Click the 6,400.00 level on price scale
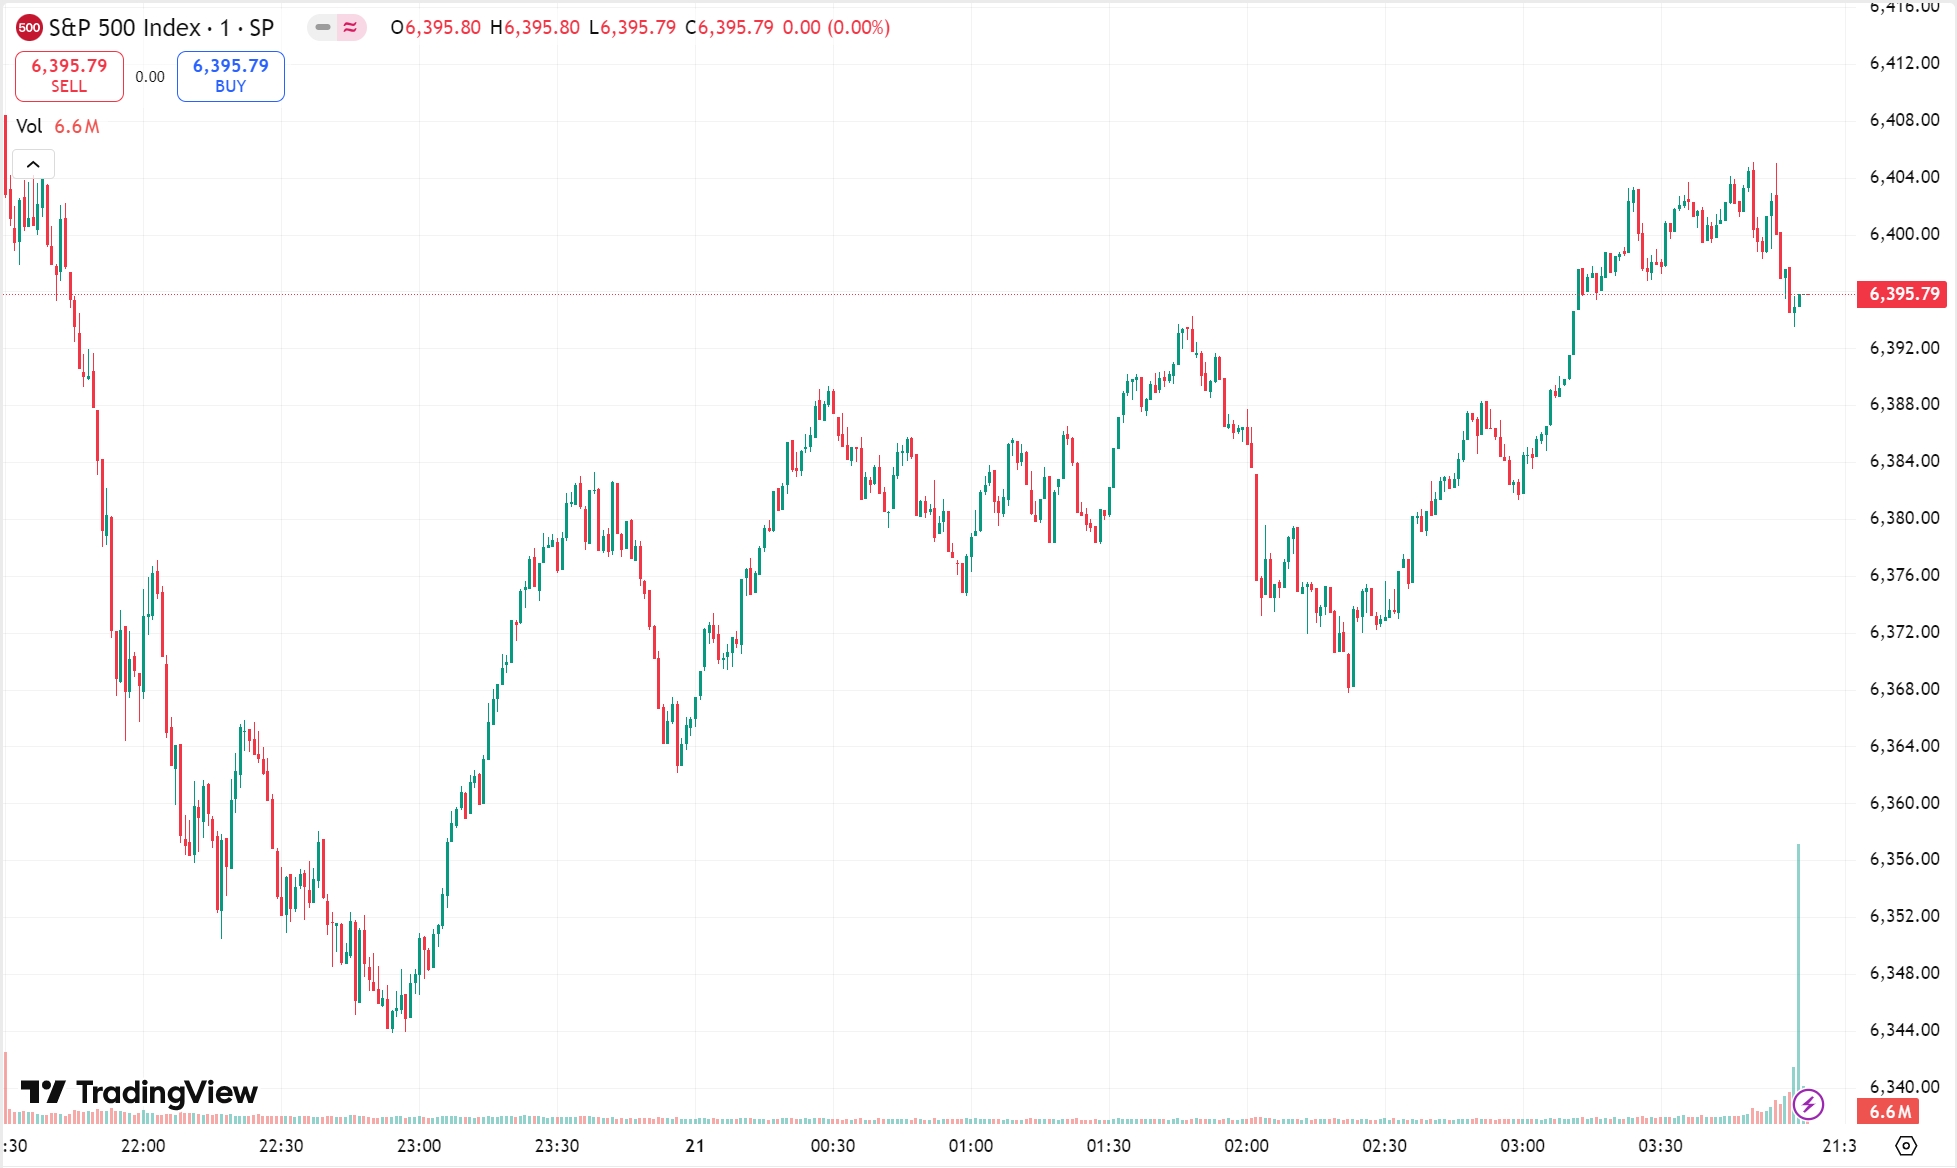This screenshot has height=1168, width=1957. tap(1903, 234)
